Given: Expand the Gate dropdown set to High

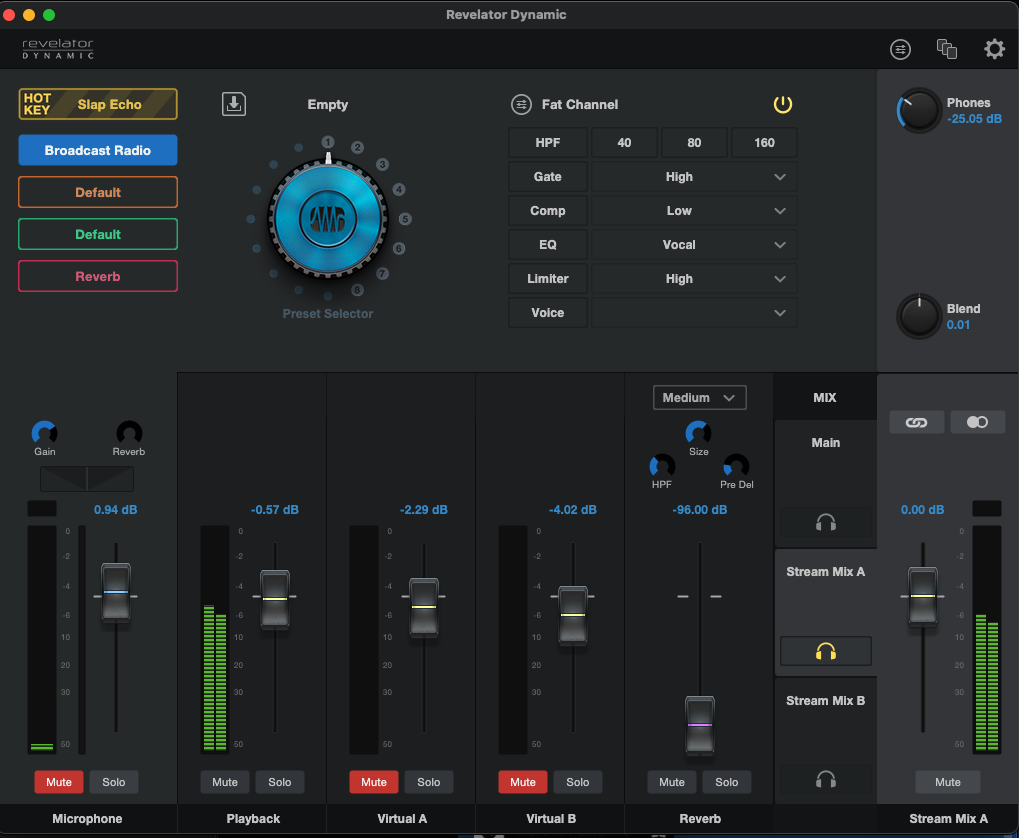Looking at the screenshot, I should pos(693,177).
